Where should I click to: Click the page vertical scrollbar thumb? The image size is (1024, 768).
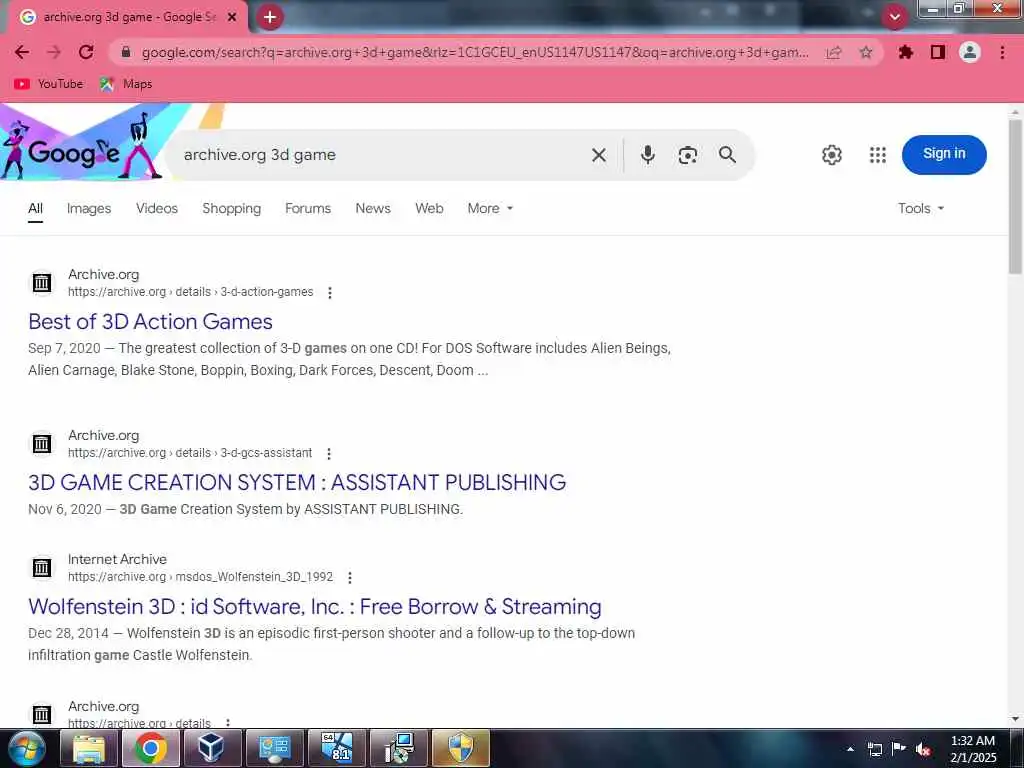coord(1016,196)
